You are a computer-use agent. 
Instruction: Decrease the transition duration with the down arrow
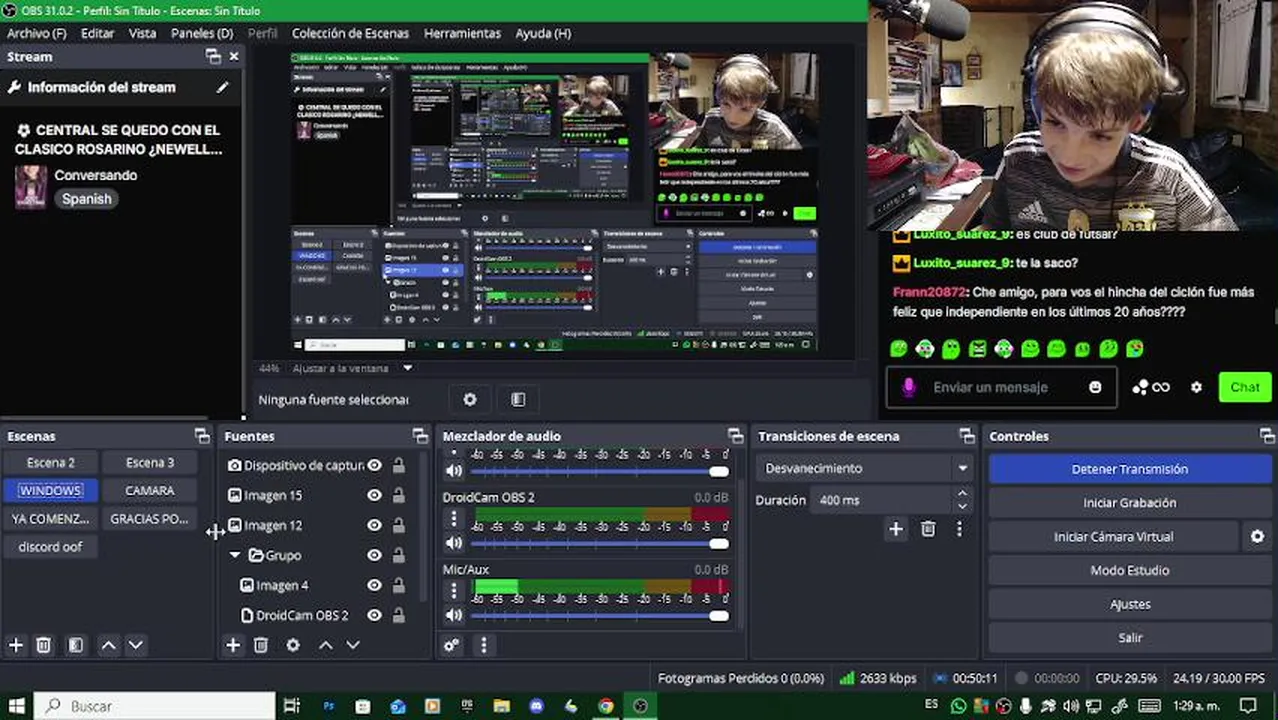coord(962,506)
